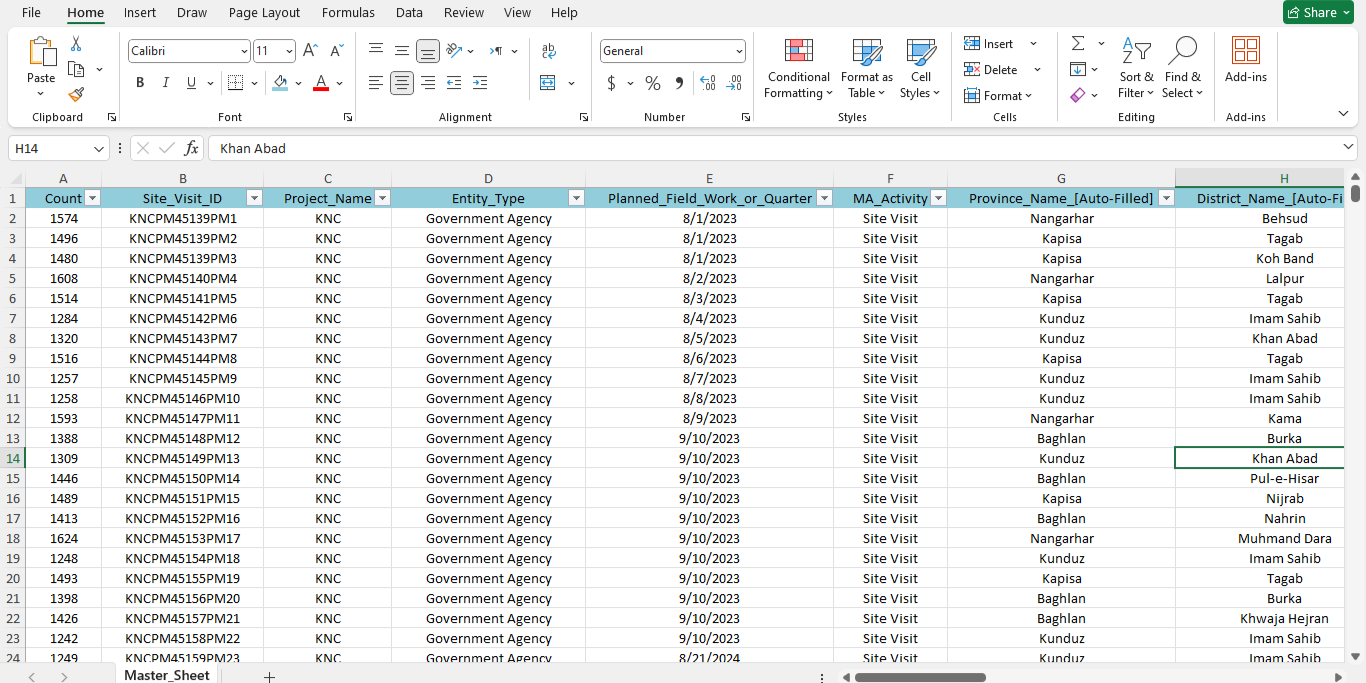Toggle Underline formatting
Image resolution: width=1366 pixels, height=683 pixels.
(191, 83)
